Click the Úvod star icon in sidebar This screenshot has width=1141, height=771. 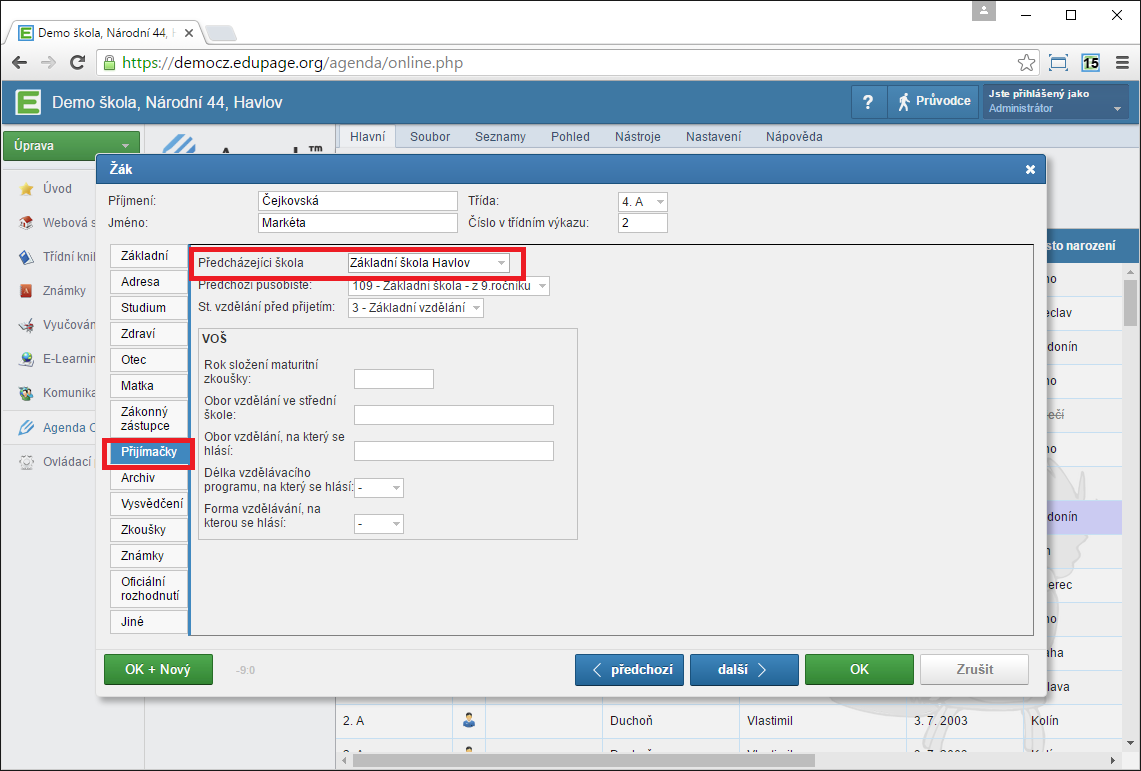[x=27, y=189]
